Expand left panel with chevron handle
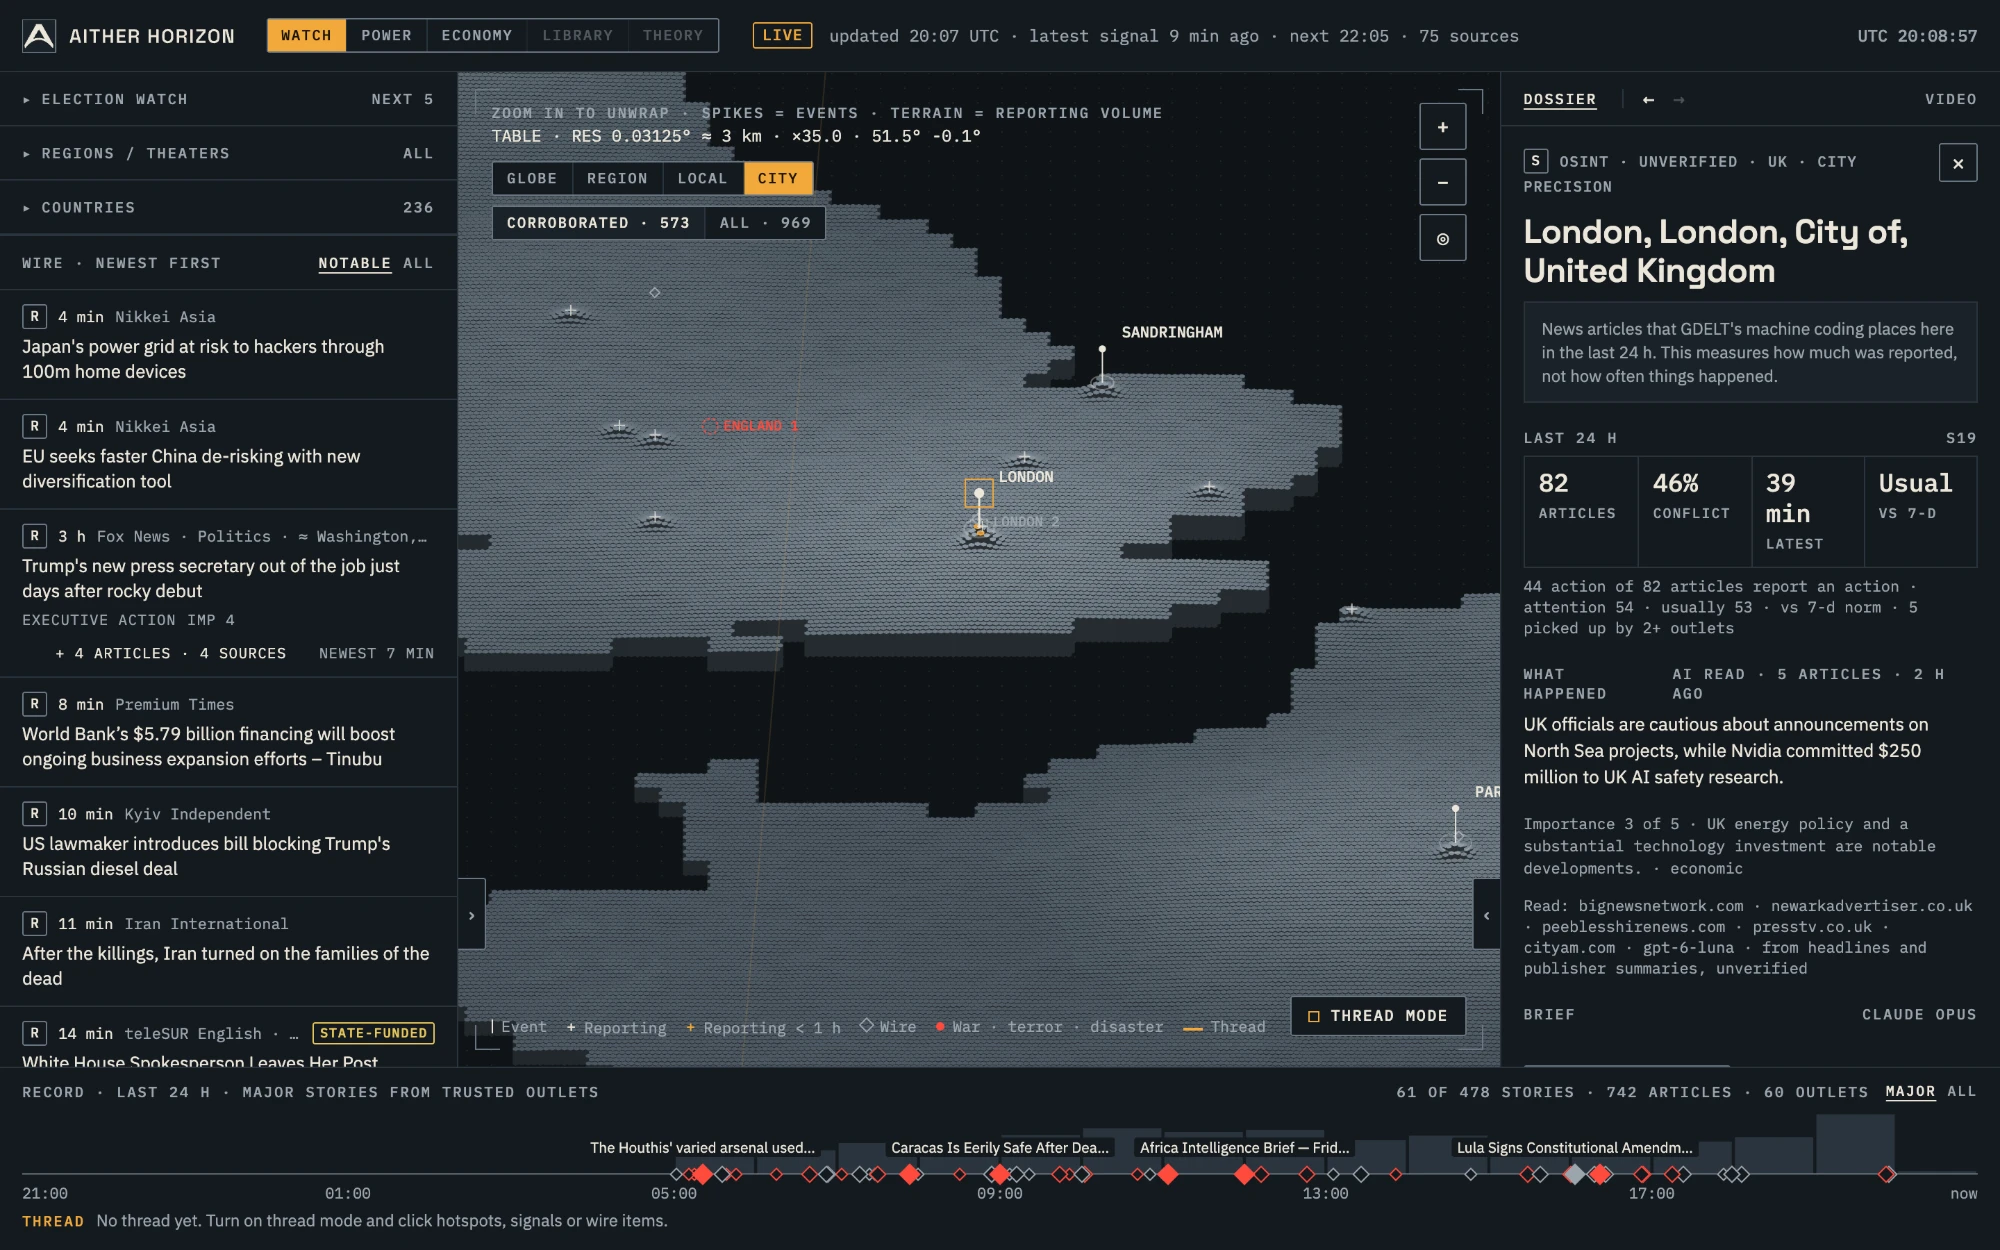Image resolution: width=2000 pixels, height=1250 pixels. click(x=472, y=914)
